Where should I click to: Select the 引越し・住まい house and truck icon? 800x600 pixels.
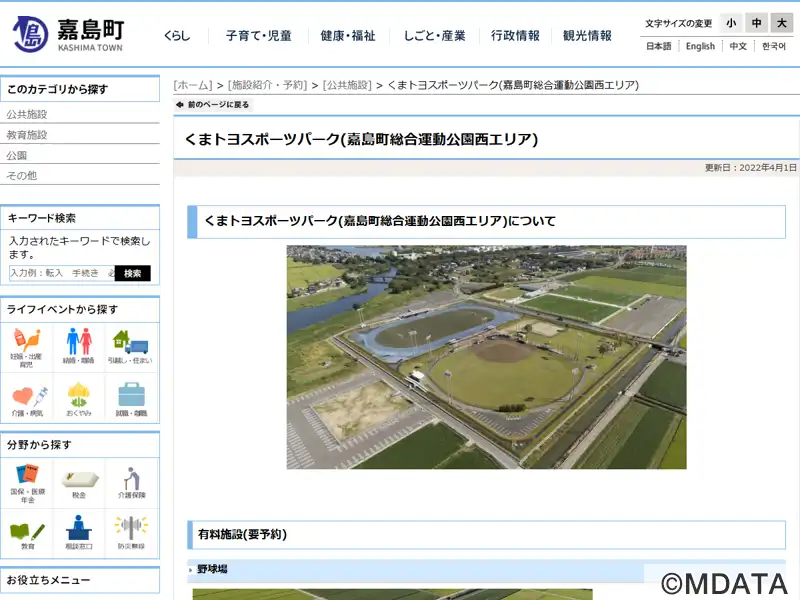(132, 345)
